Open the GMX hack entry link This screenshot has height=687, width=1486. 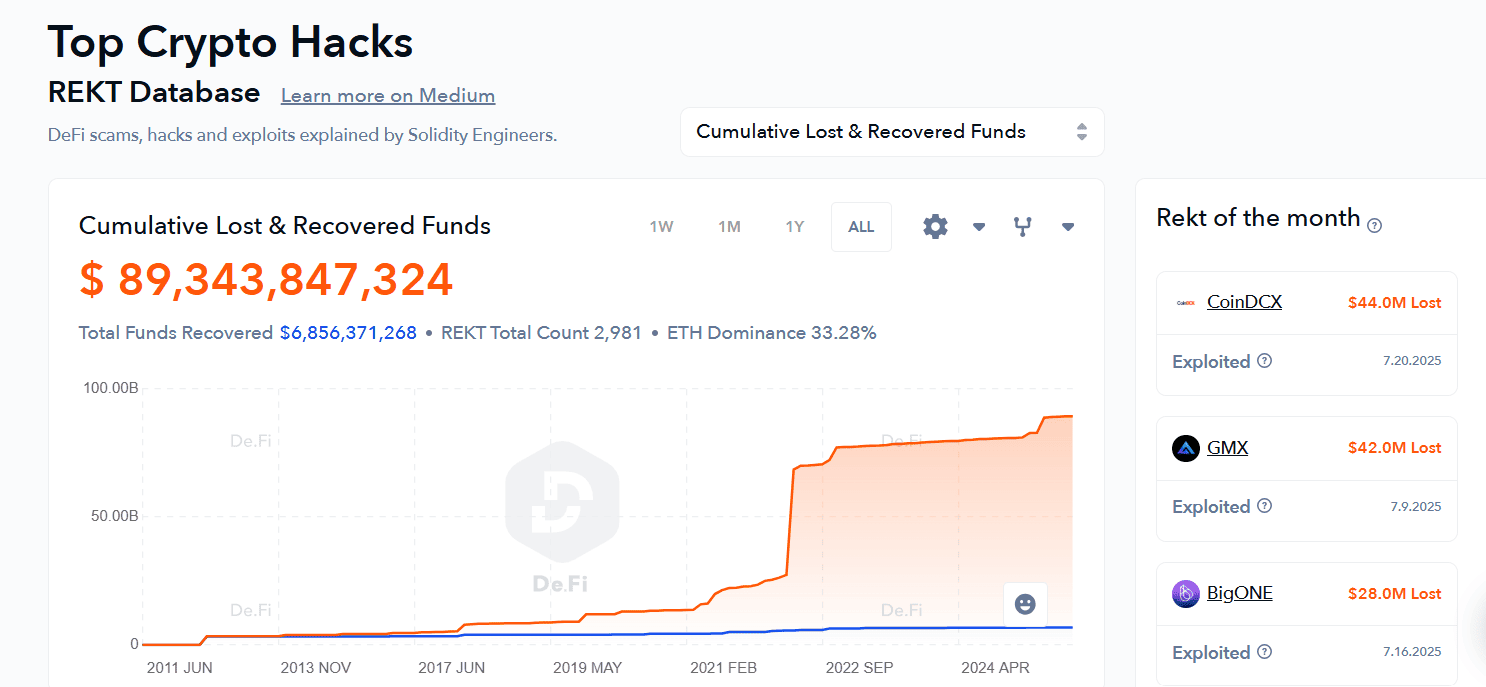[x=1227, y=447]
